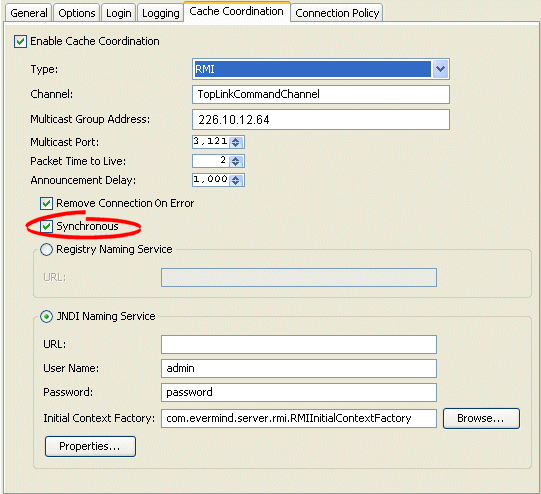Viewport: 541px width, 494px height.
Task: Switch to the General tab
Action: coord(29,13)
